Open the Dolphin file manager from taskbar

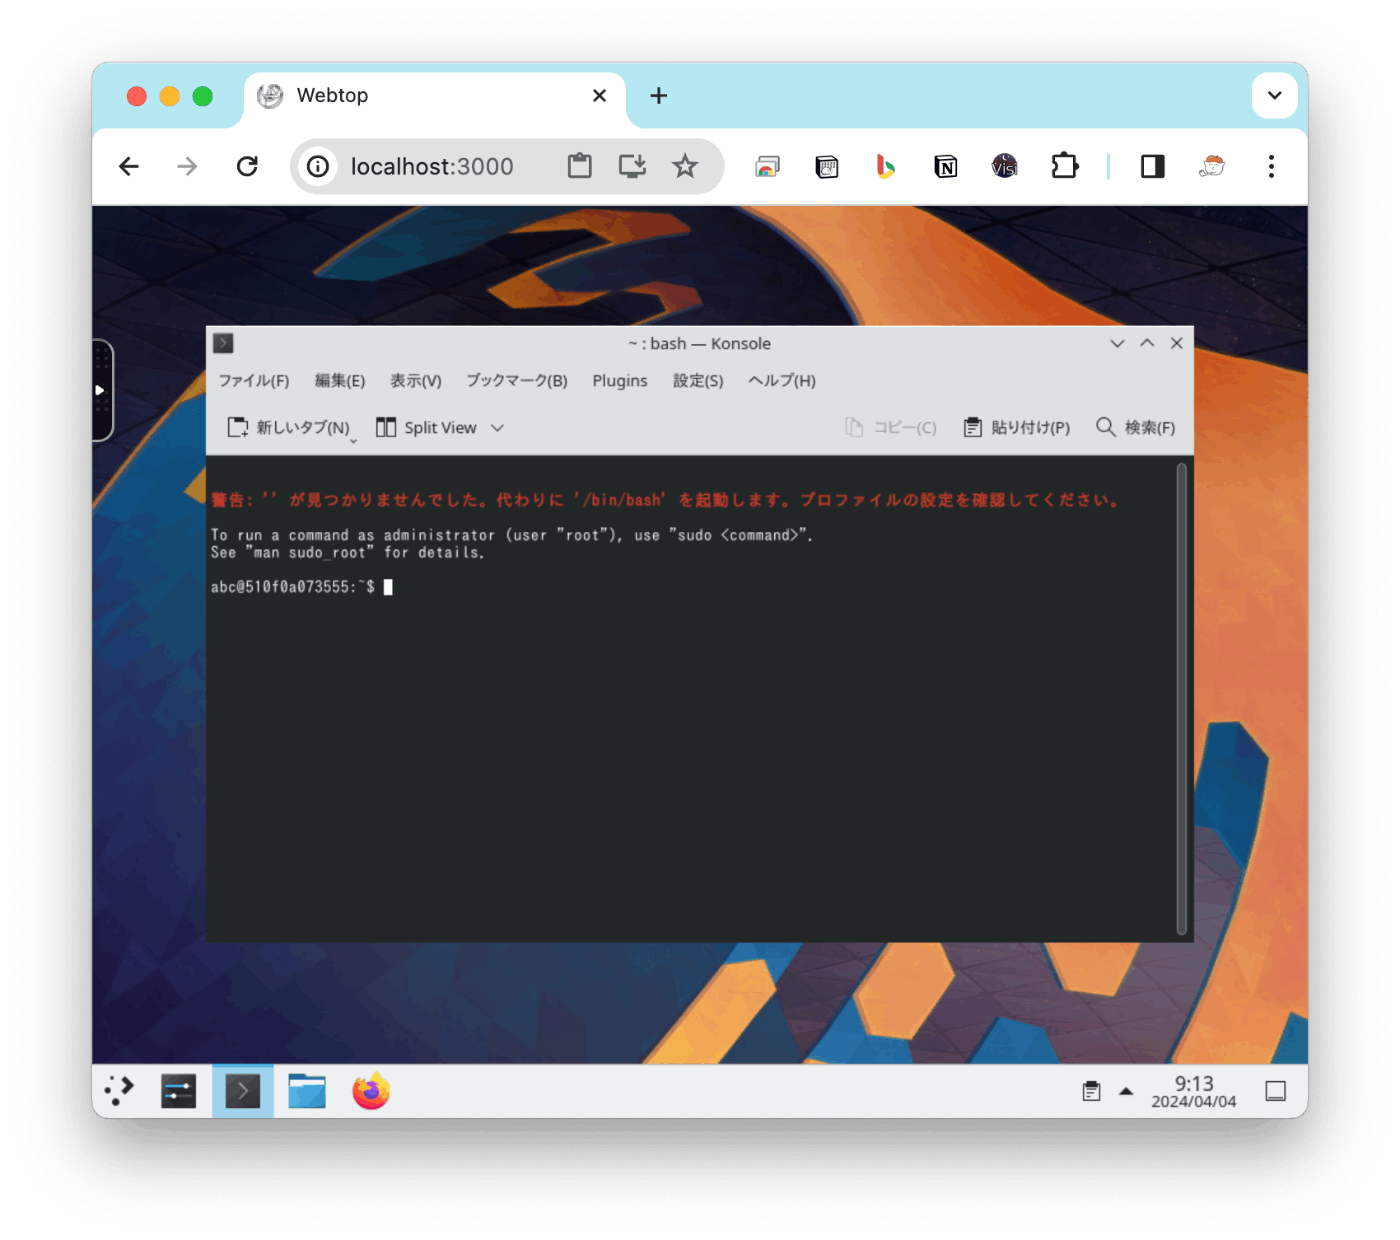pos(307,1091)
